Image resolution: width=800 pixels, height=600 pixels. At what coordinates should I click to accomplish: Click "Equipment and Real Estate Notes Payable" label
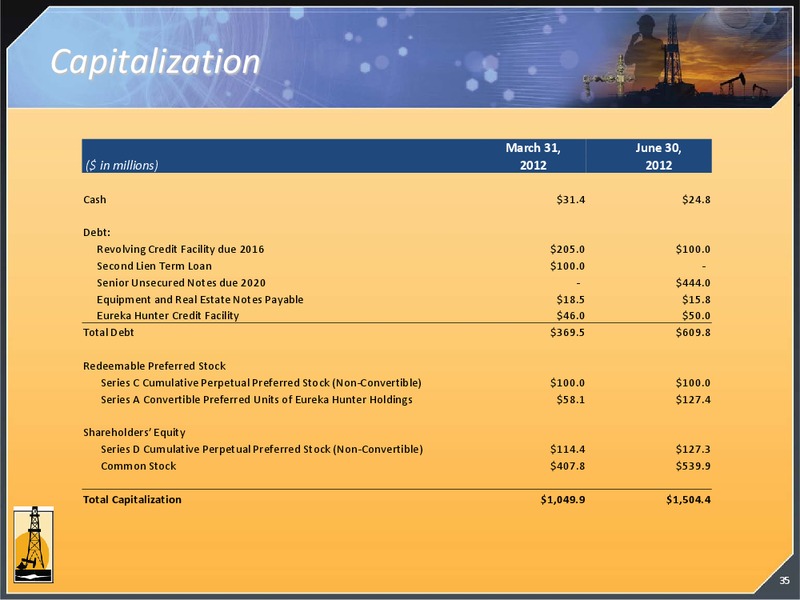point(200,299)
